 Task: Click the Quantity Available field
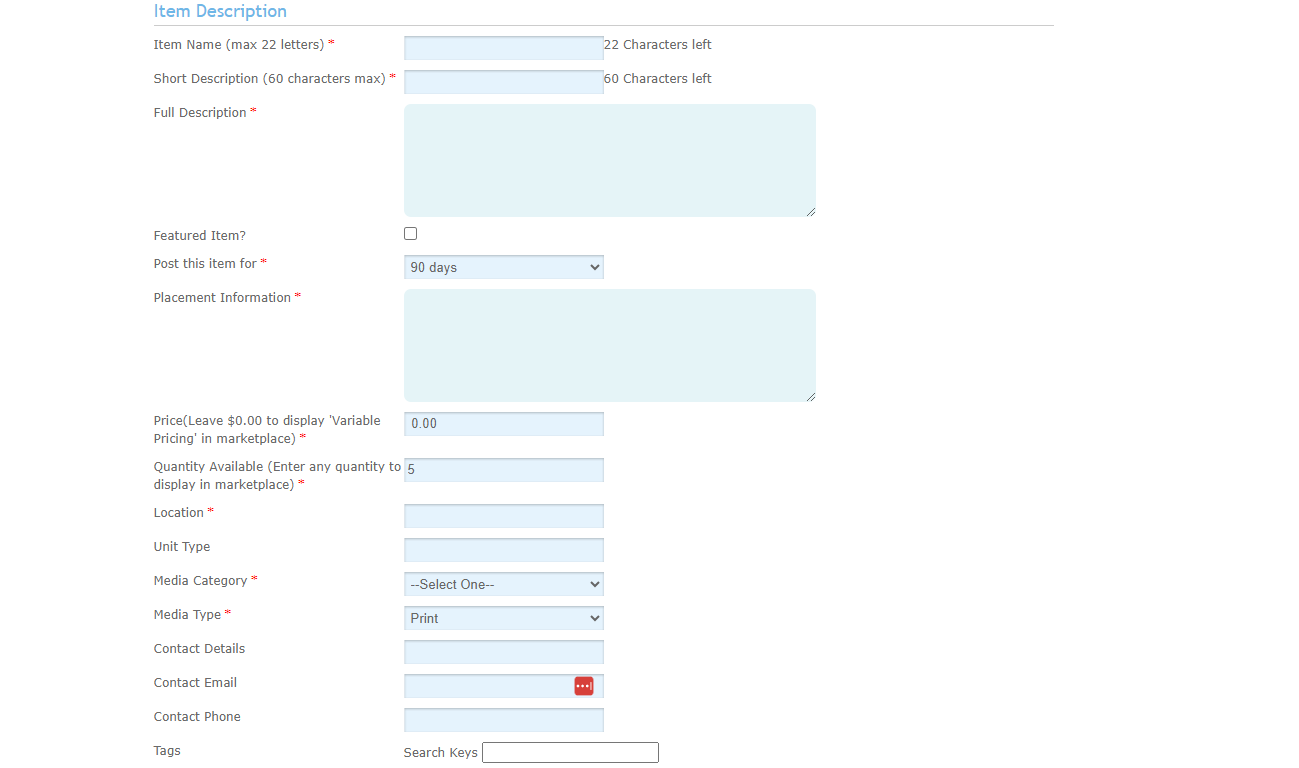click(x=503, y=470)
